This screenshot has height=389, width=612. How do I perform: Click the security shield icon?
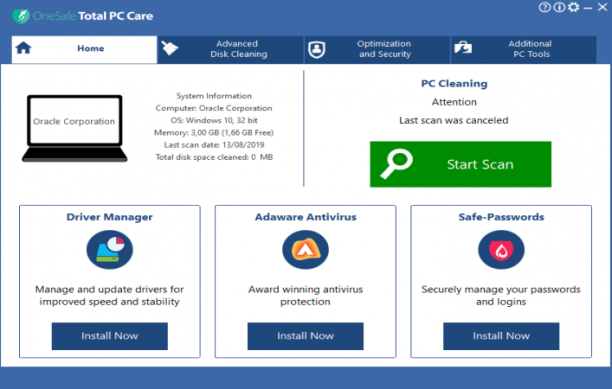[317, 50]
